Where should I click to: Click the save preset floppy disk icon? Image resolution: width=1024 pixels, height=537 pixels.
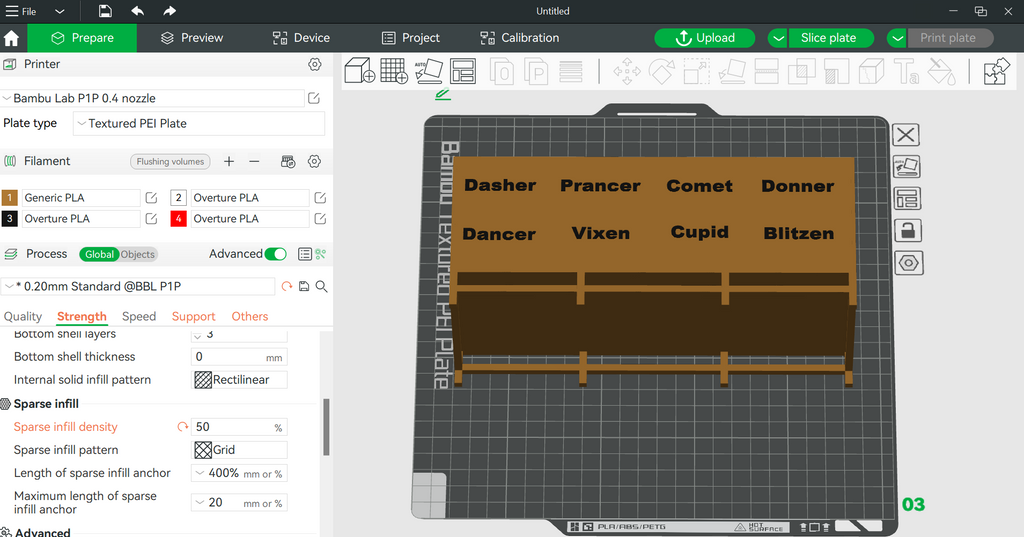304,286
